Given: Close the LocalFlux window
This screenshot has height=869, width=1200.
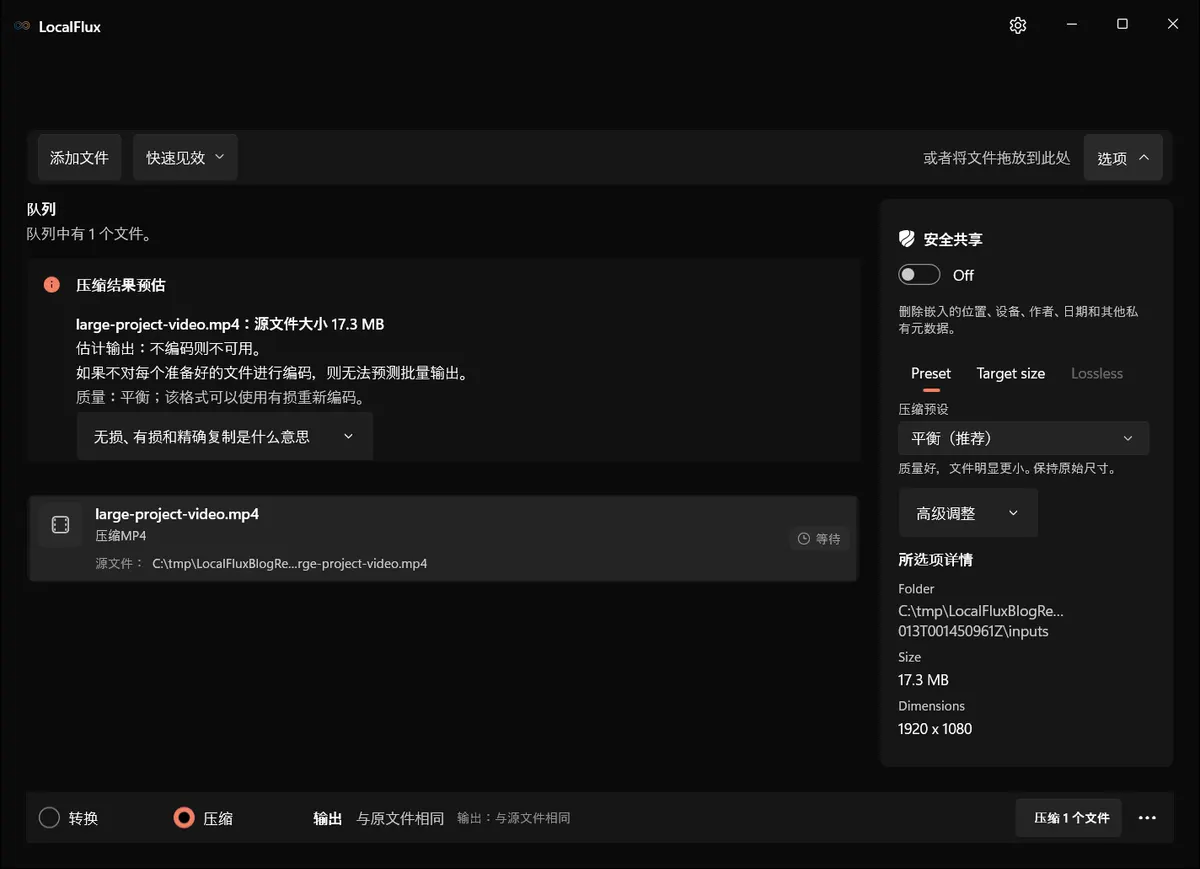Looking at the screenshot, I should point(1173,24).
